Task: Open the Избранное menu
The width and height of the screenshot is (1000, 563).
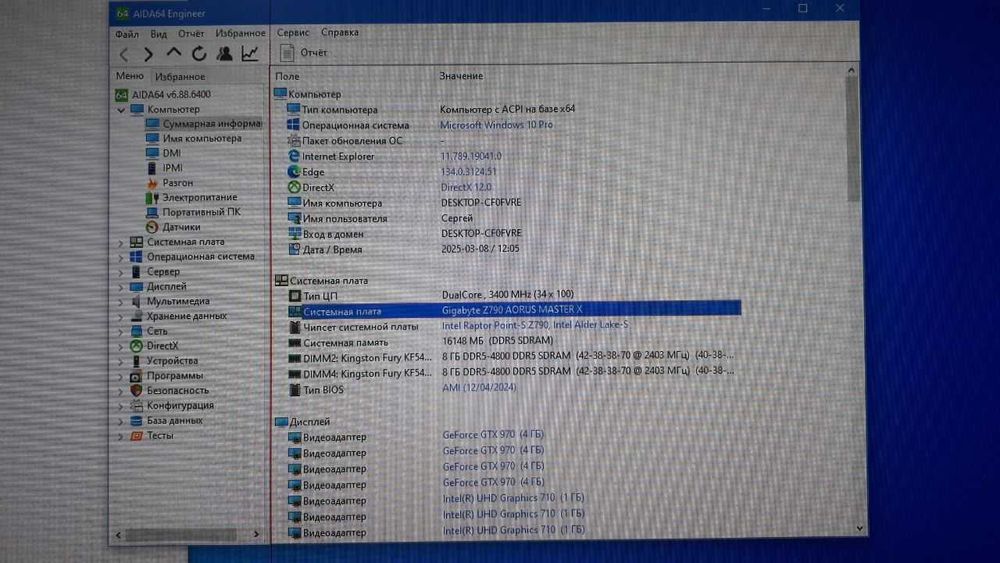Action: pyautogui.click(x=240, y=33)
